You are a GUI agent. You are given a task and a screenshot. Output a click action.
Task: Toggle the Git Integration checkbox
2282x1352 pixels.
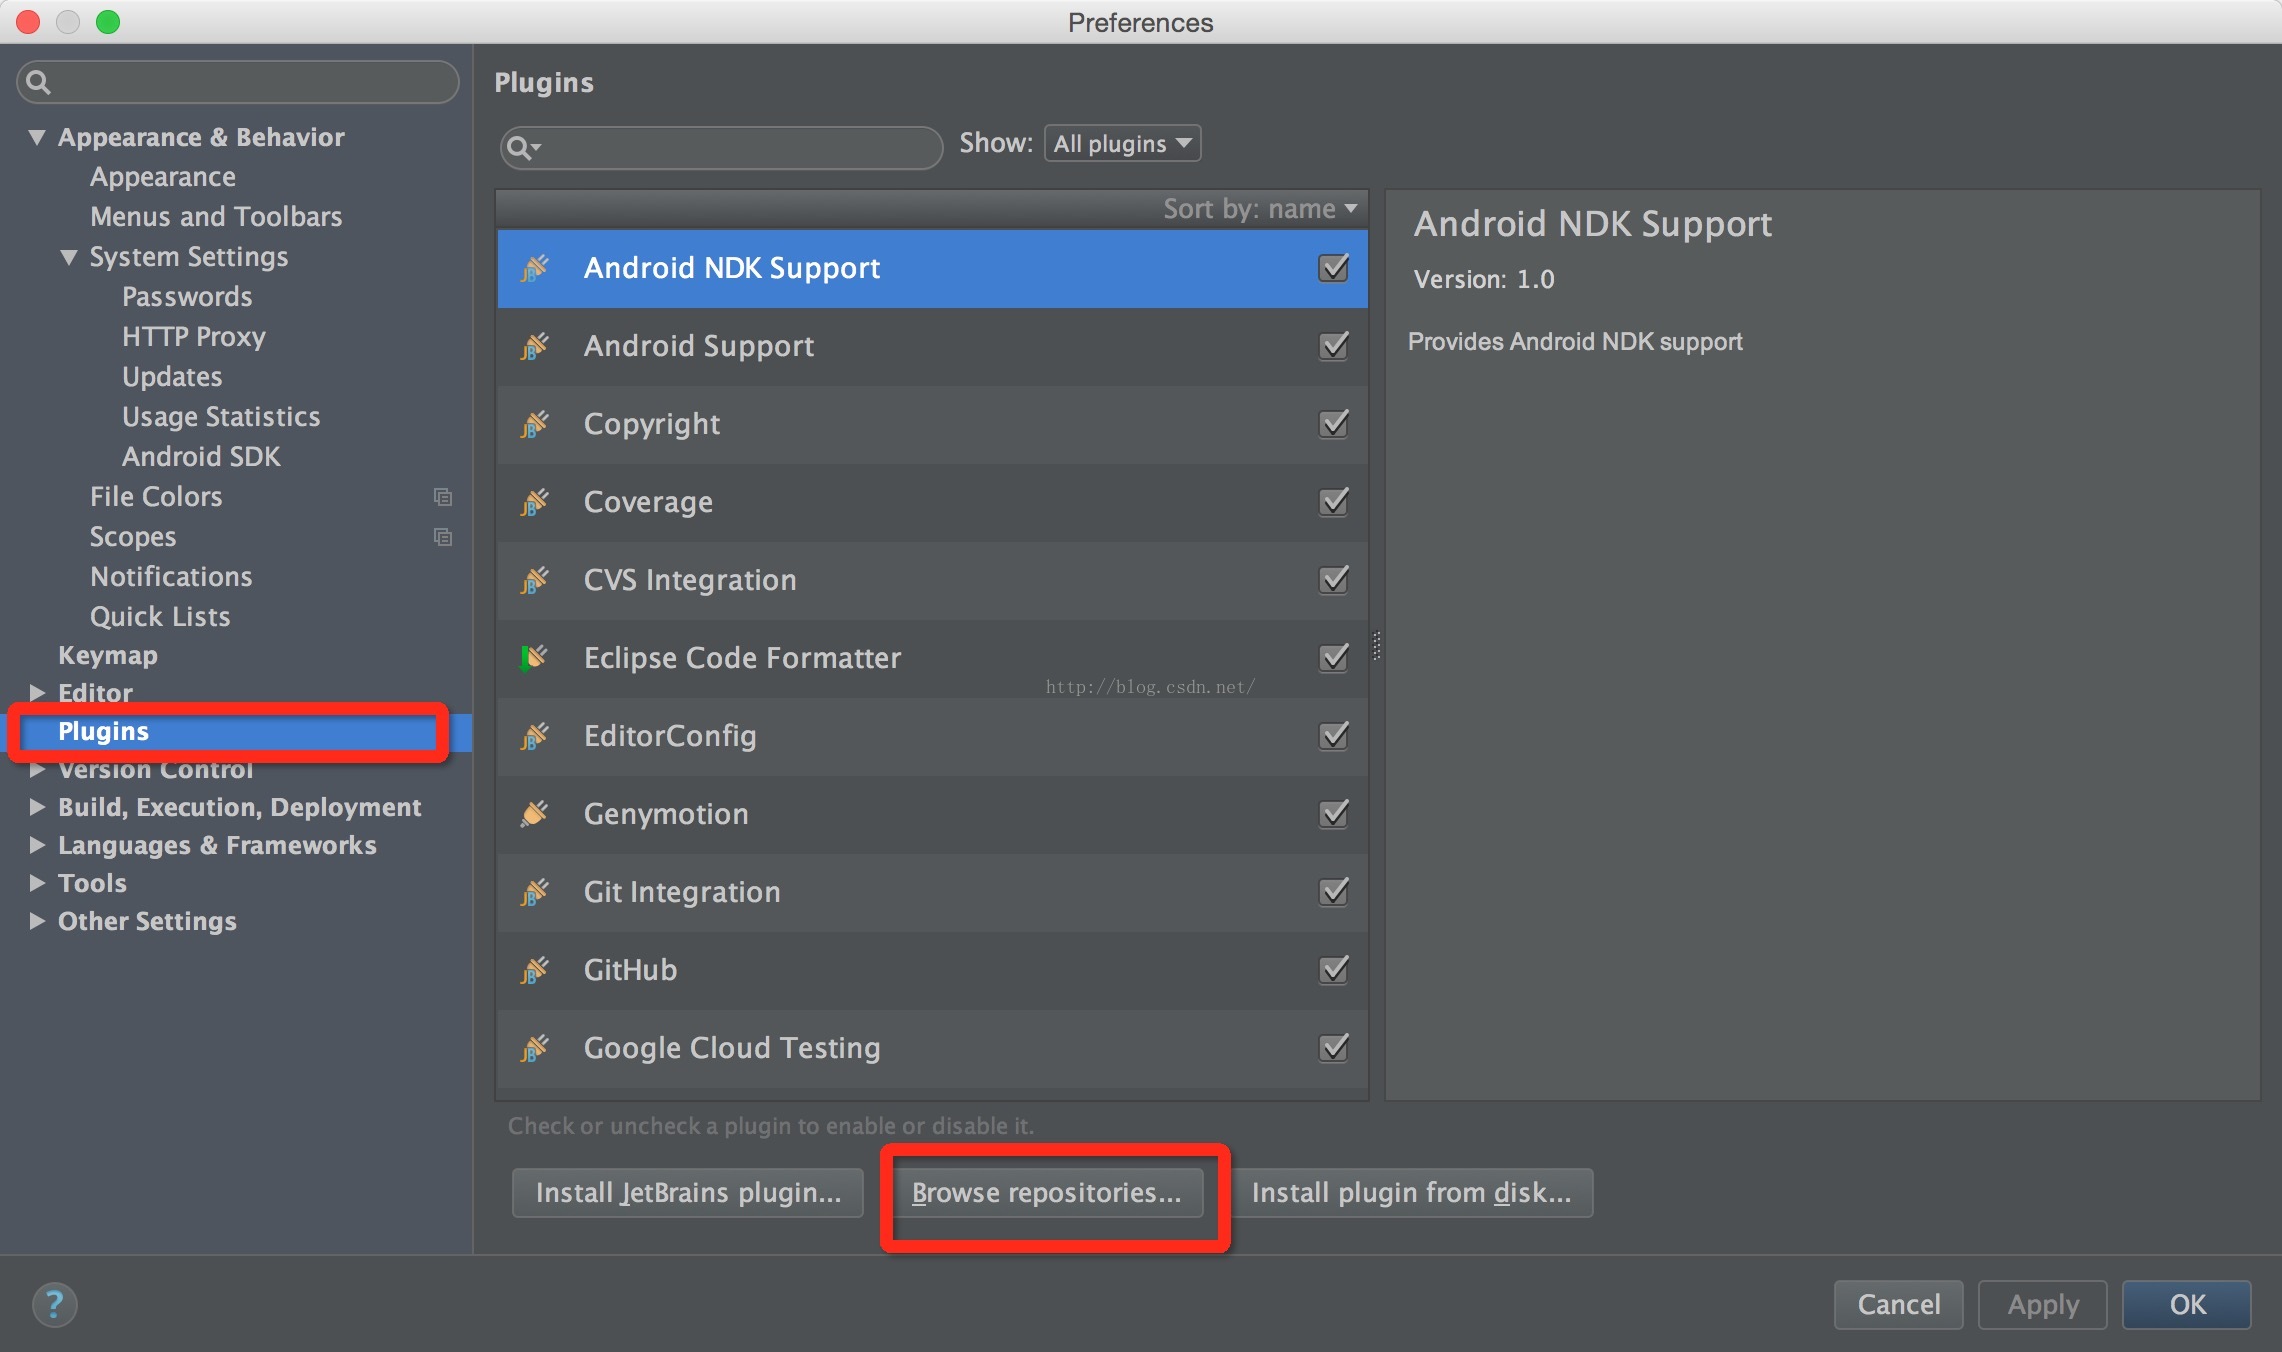(x=1333, y=892)
